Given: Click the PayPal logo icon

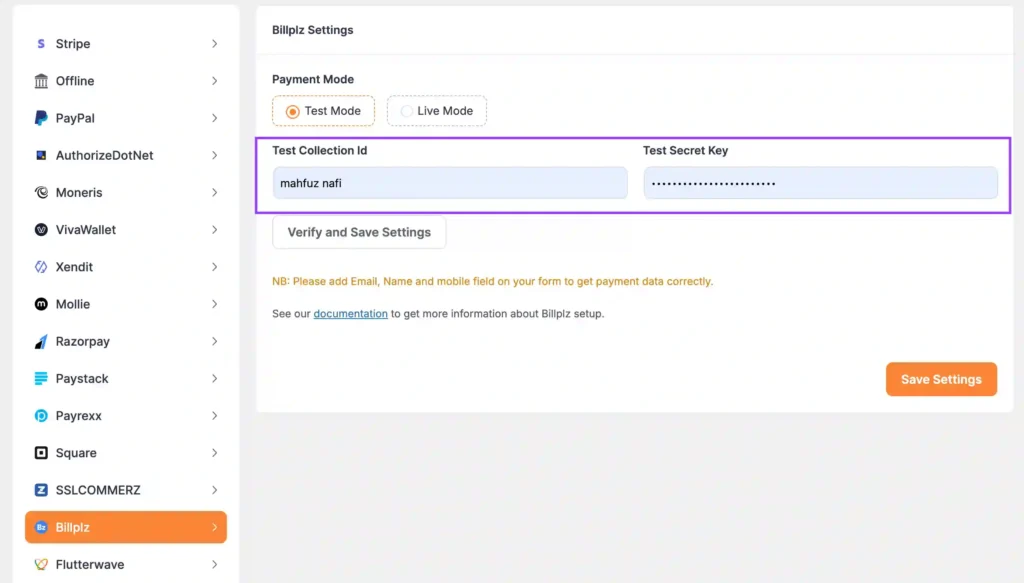Looking at the screenshot, I should coord(41,118).
